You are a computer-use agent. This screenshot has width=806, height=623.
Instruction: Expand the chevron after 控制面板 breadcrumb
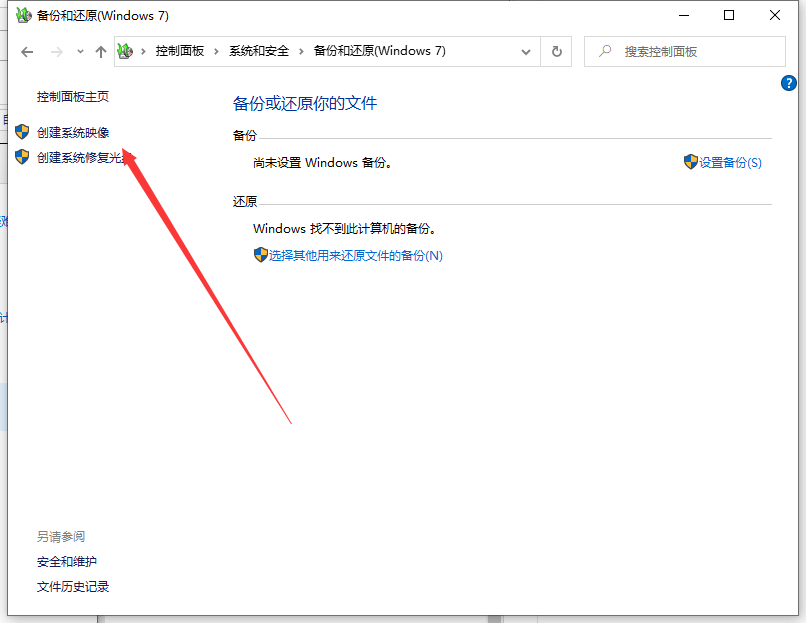pos(216,51)
